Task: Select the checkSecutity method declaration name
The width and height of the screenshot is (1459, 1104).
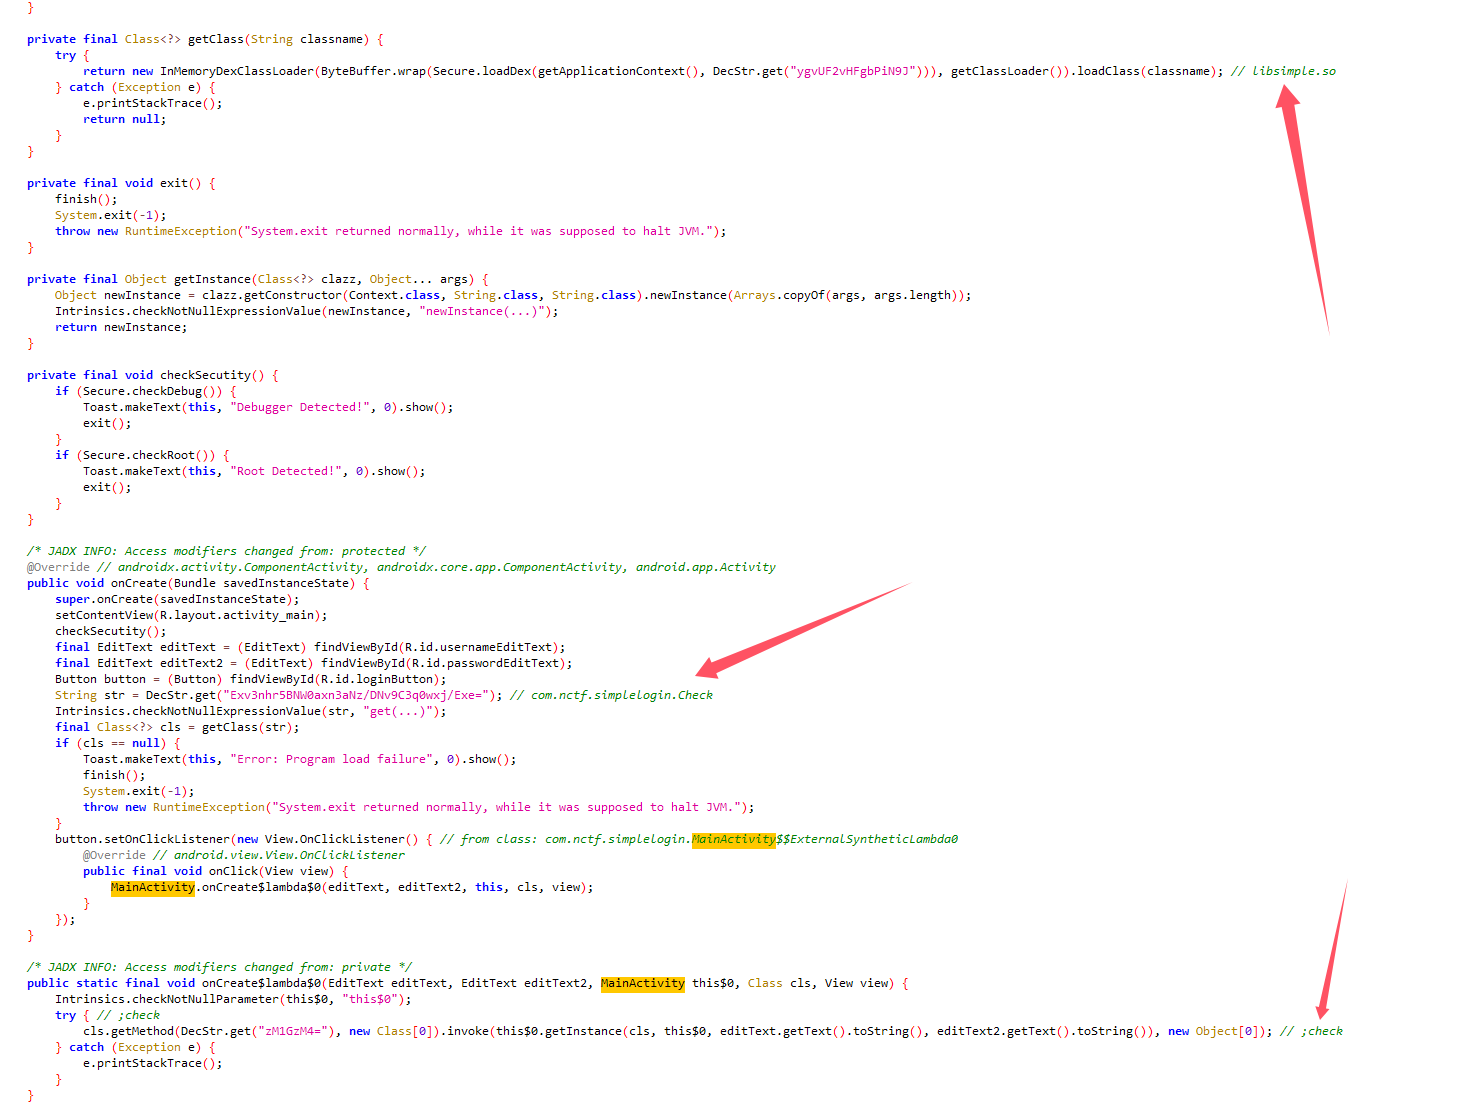Action: [205, 375]
